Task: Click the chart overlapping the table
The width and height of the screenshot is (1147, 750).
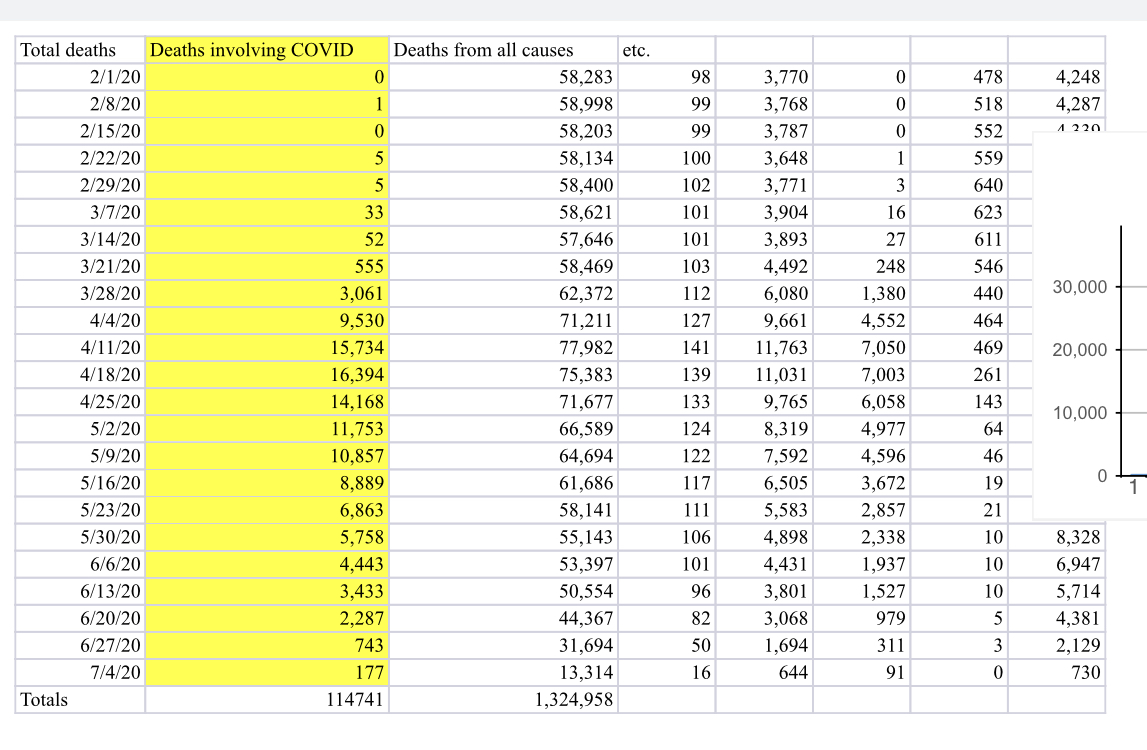Action: [x=1090, y=326]
